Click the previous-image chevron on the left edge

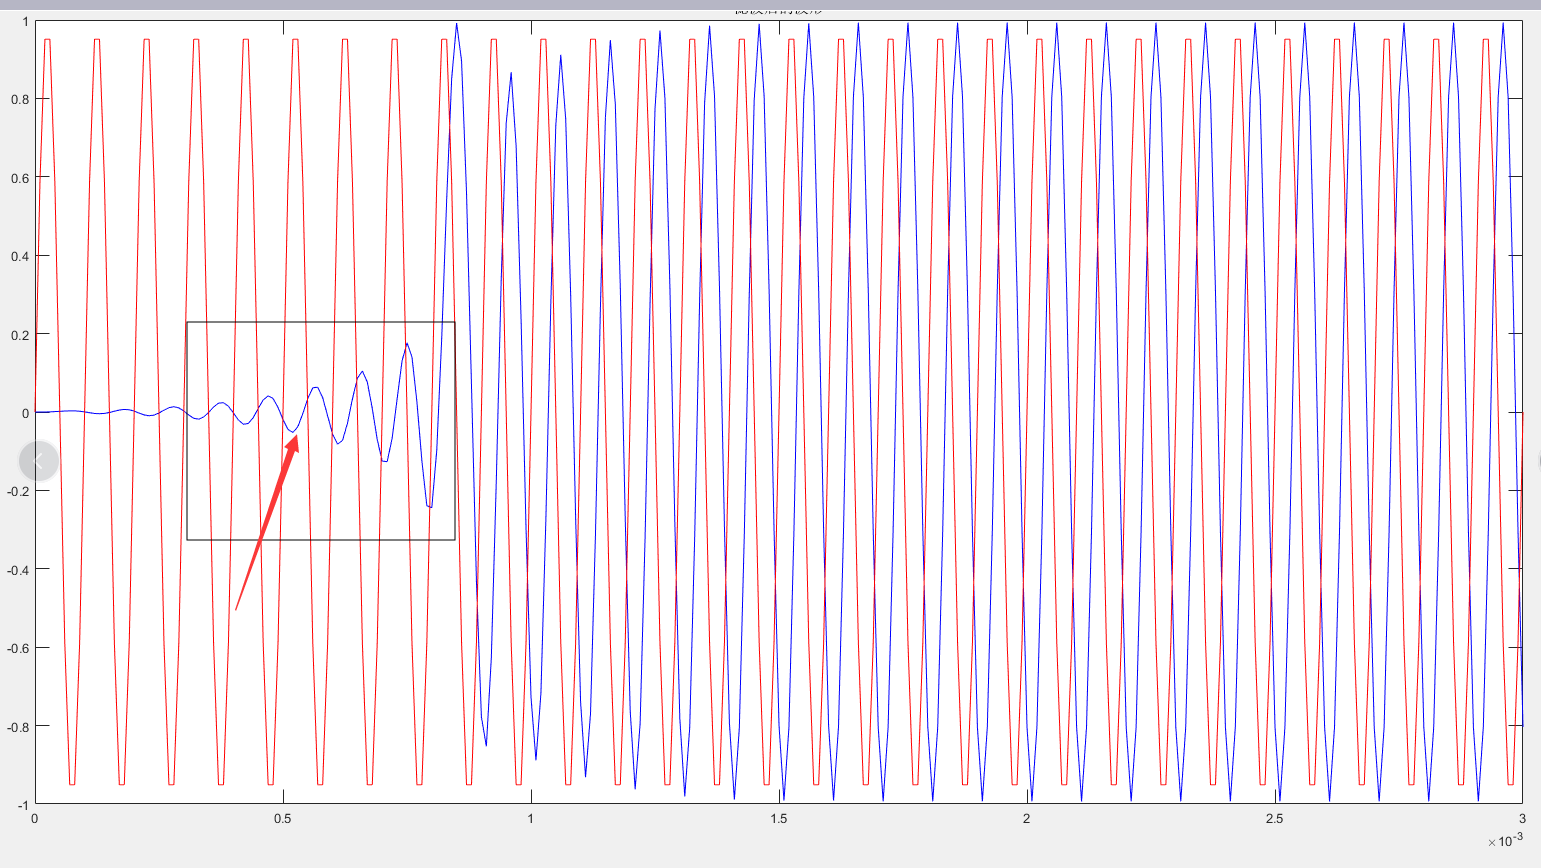point(38,460)
